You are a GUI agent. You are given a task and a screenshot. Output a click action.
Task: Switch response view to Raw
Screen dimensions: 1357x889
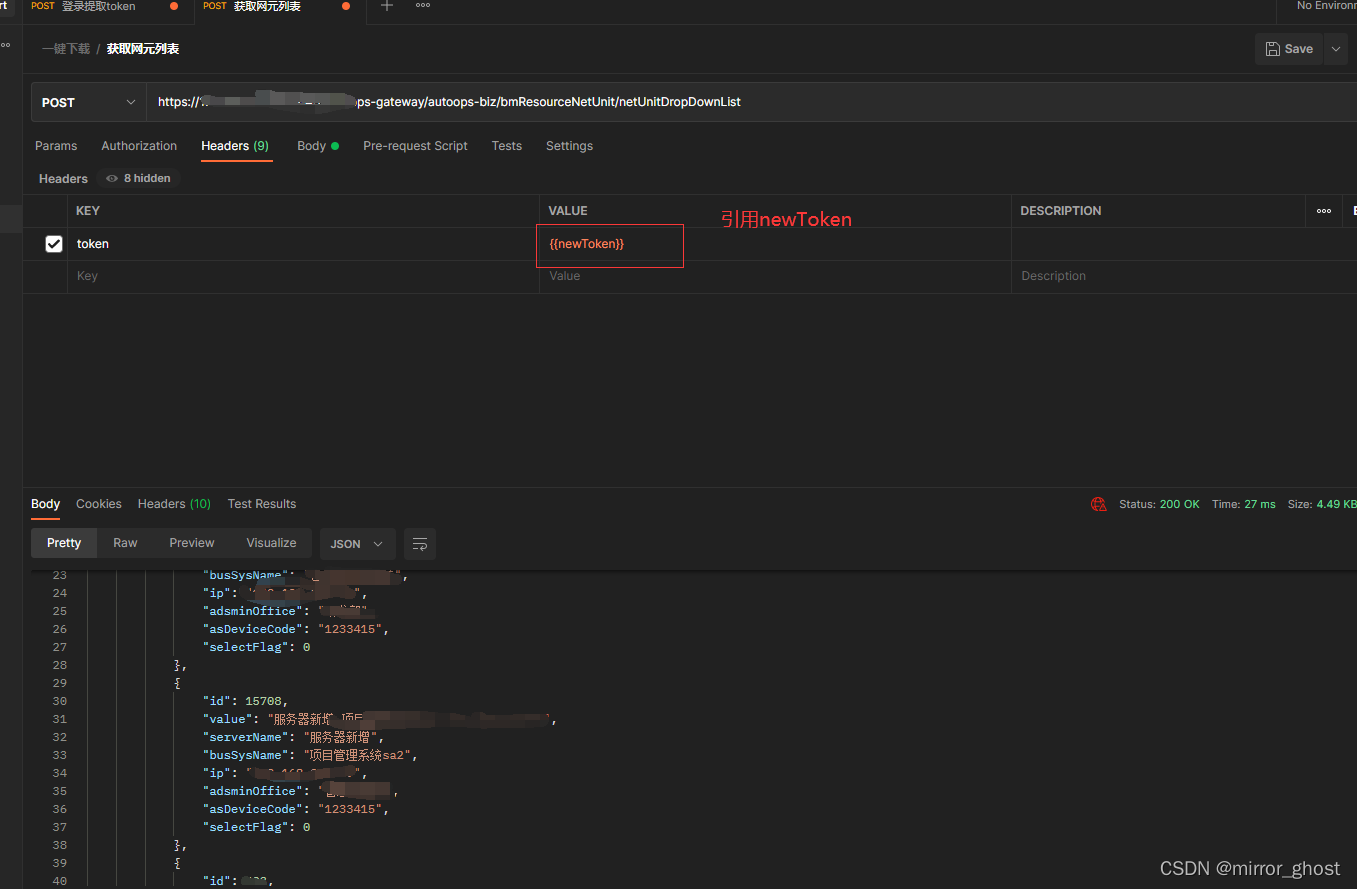point(125,543)
